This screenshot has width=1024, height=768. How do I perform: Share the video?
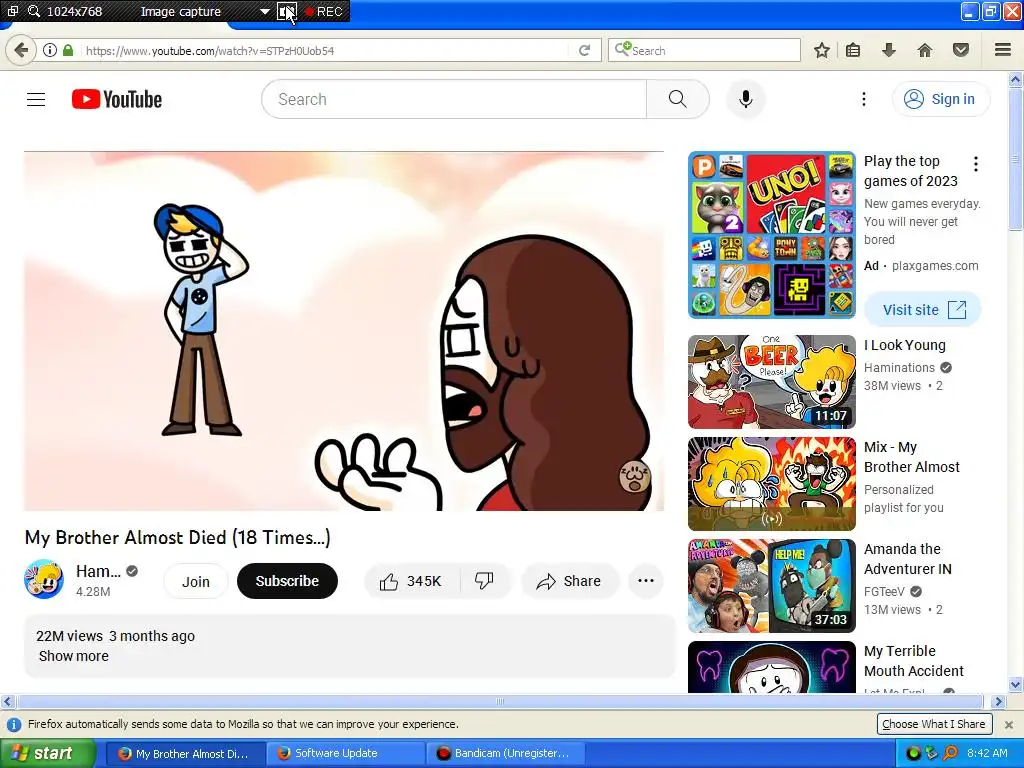569,581
